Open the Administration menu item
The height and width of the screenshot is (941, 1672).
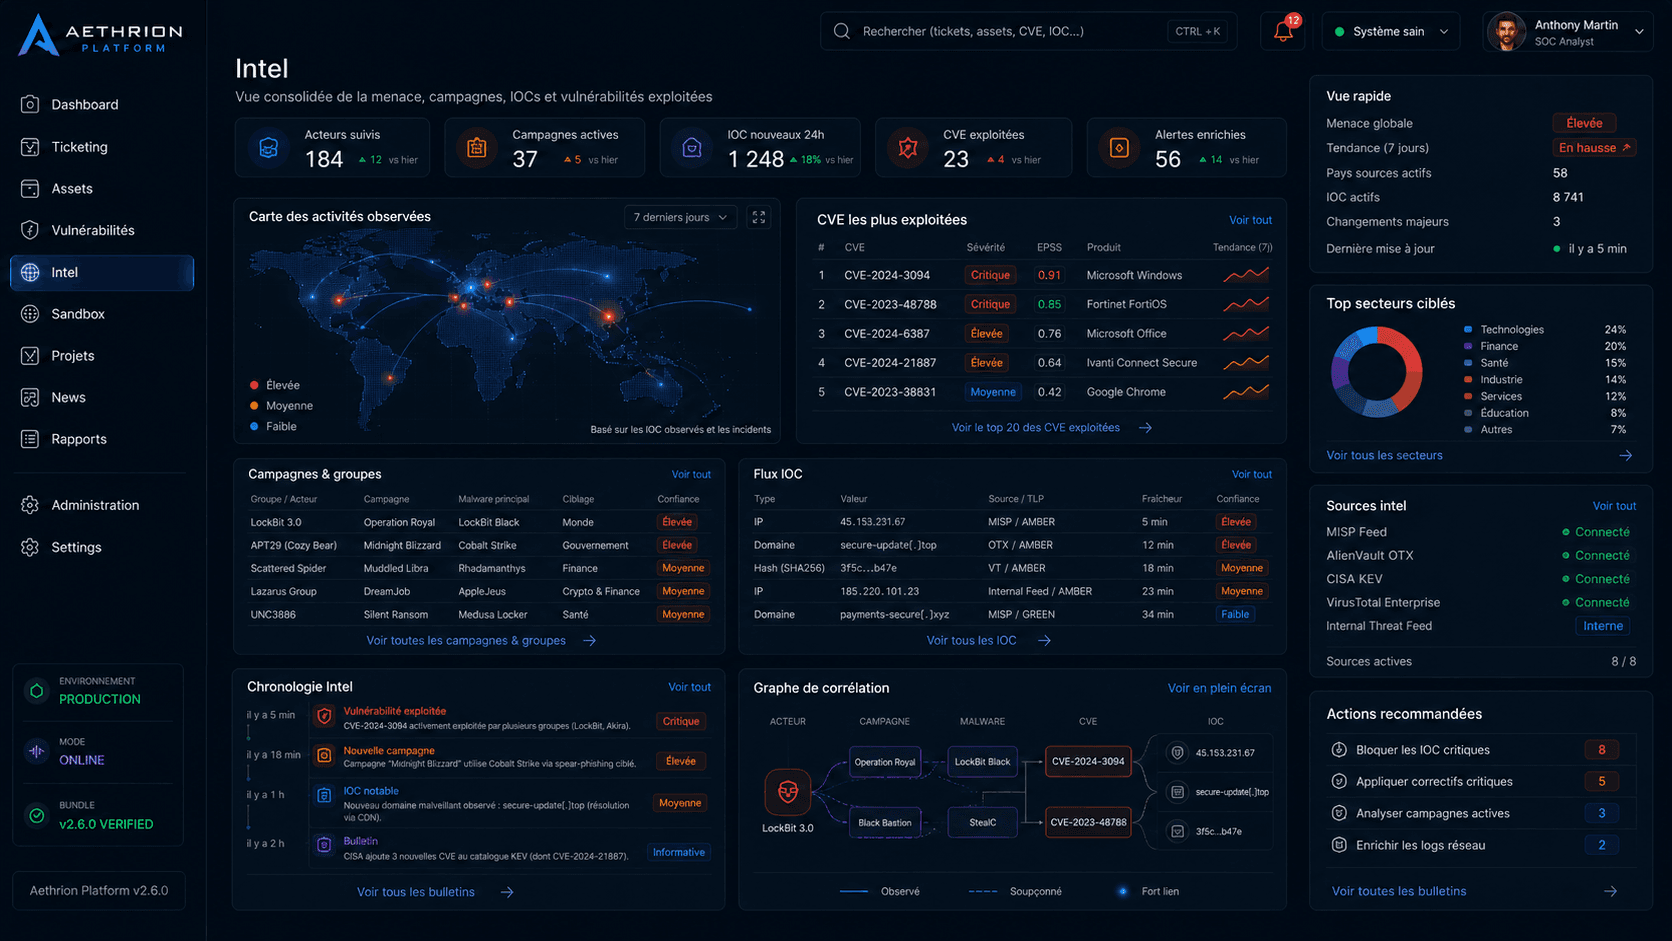(102, 505)
